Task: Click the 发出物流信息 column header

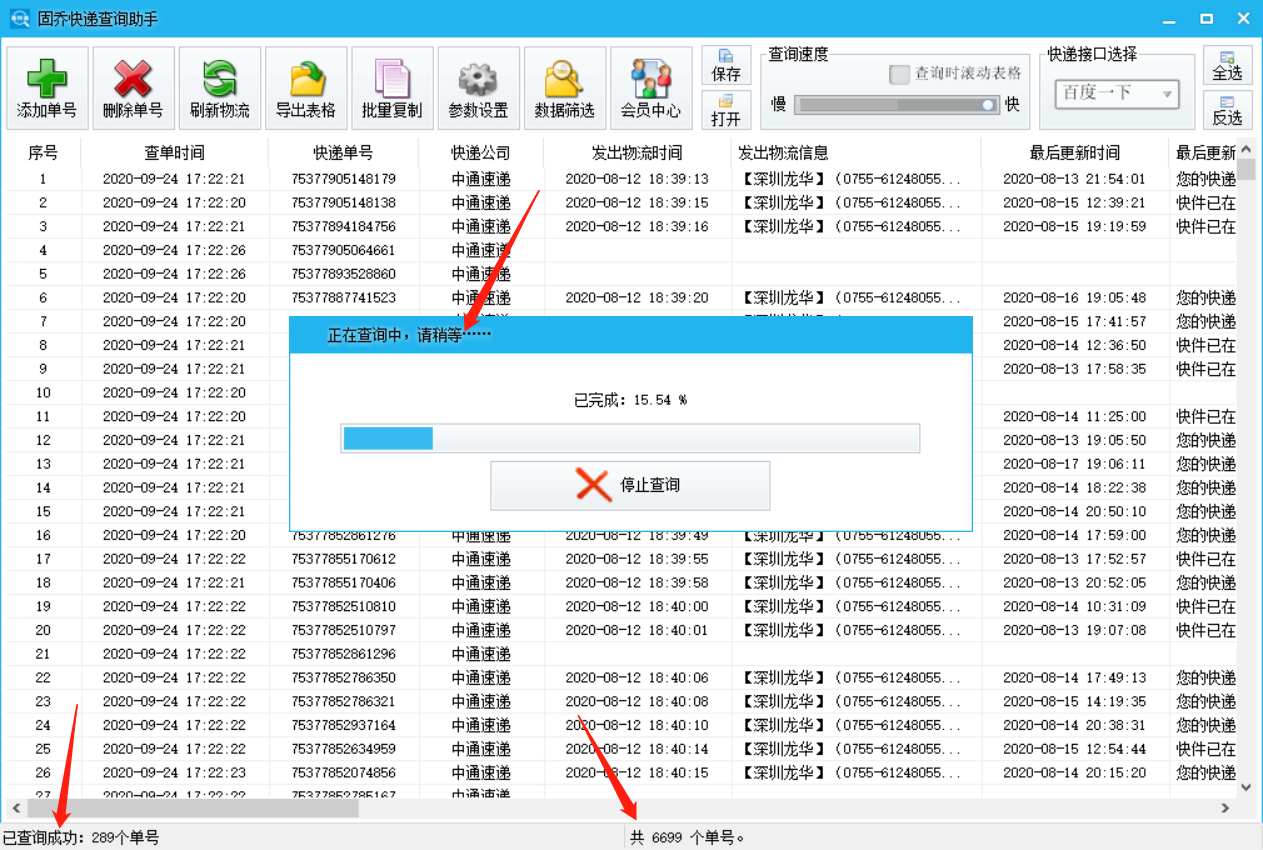Action: click(856, 153)
